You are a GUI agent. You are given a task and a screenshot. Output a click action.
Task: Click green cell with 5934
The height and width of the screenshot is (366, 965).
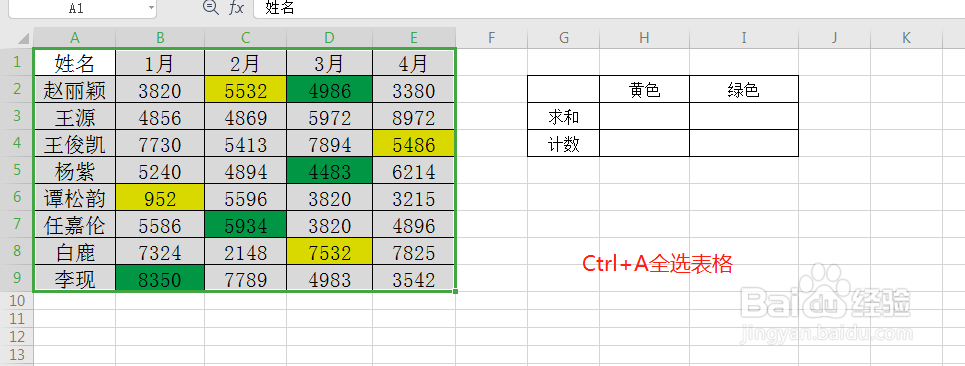(246, 225)
